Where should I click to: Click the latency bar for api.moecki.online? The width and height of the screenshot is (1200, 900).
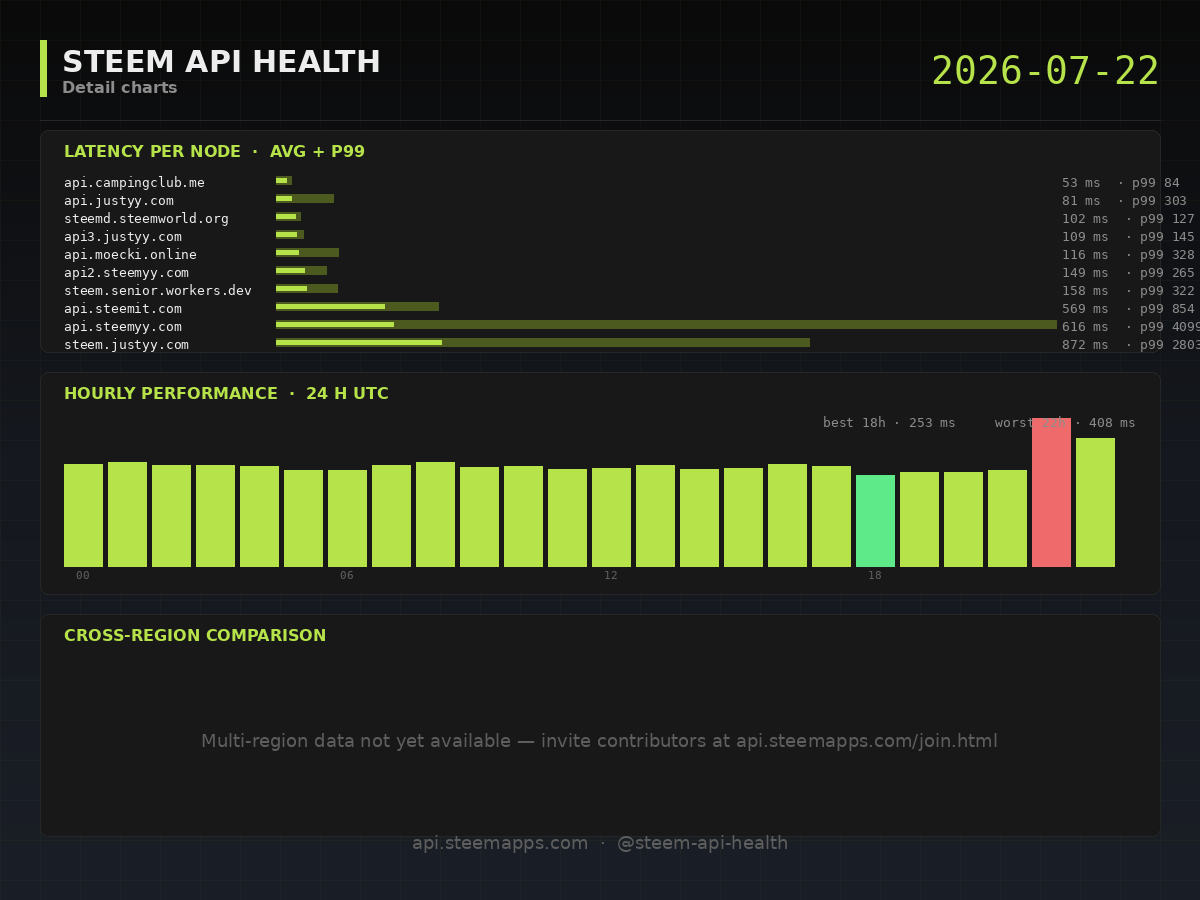(307, 253)
